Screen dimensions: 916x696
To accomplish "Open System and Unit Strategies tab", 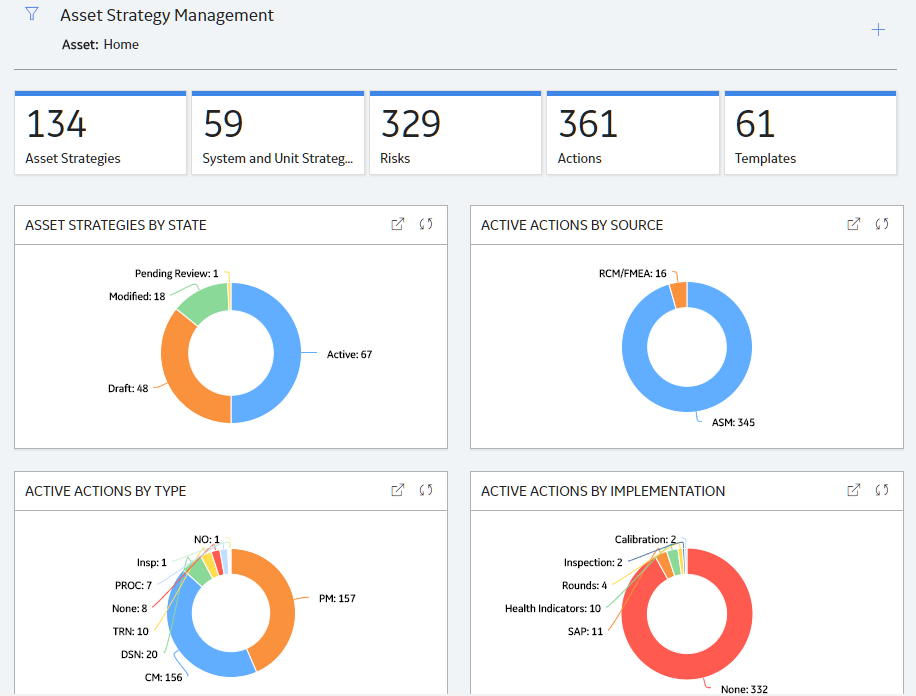I will (x=277, y=133).
